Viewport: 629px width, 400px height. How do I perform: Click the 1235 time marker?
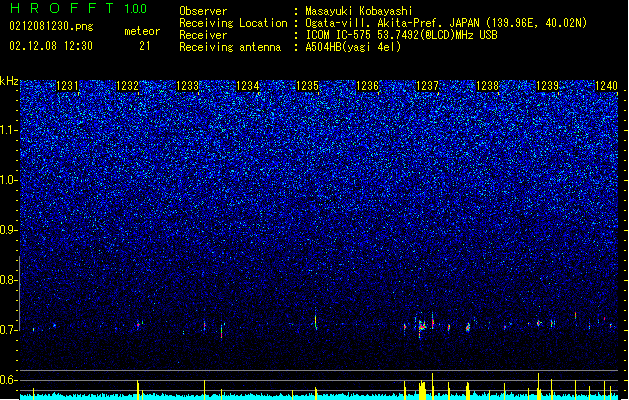coord(307,86)
